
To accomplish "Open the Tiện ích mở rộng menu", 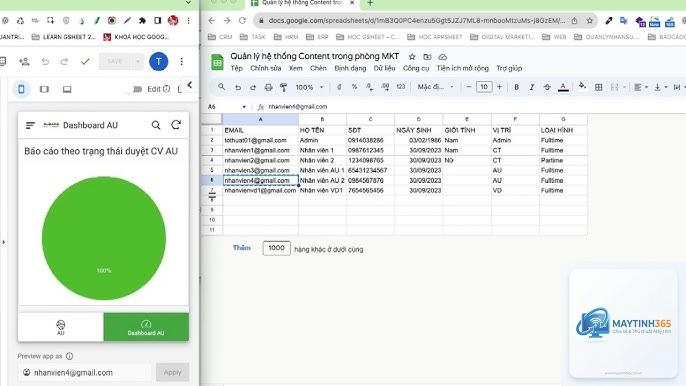I will pyautogui.click(x=462, y=68).
